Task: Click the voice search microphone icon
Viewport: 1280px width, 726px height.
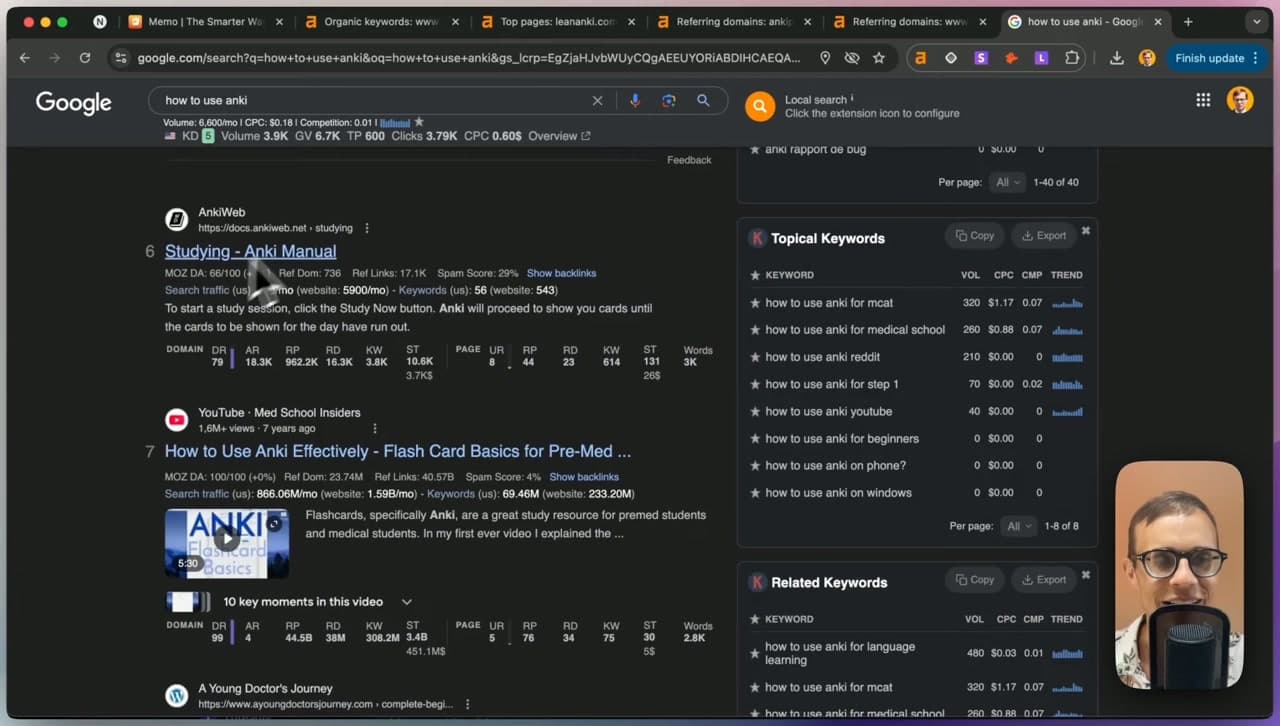Action: coord(634,100)
